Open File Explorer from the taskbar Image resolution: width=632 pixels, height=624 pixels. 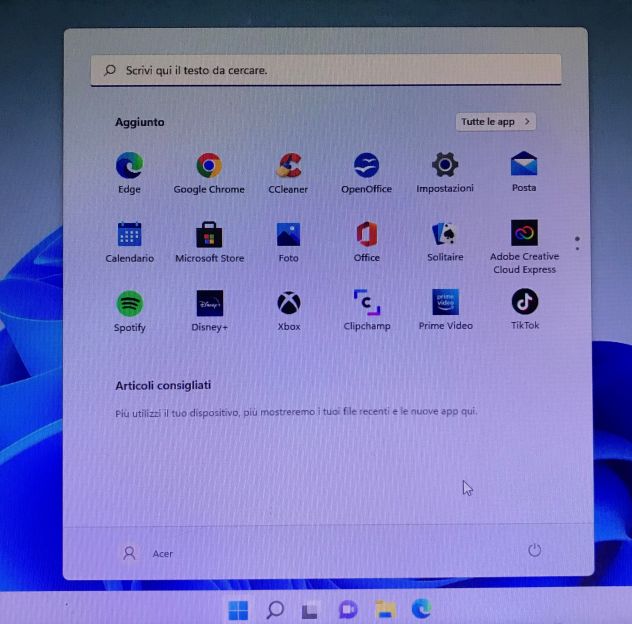point(385,609)
